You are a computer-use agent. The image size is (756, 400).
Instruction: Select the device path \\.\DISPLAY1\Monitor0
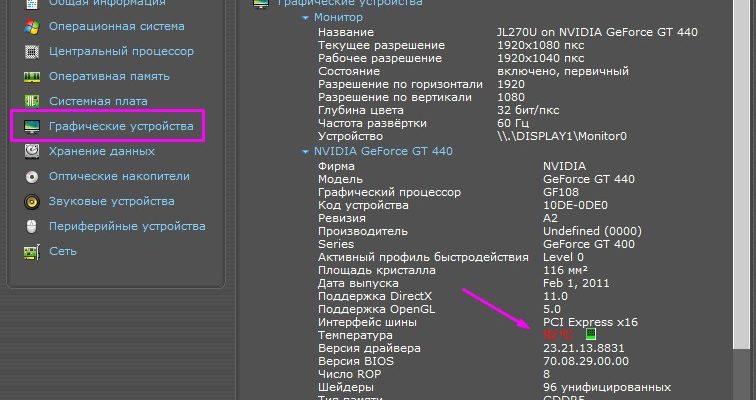(x=562, y=136)
